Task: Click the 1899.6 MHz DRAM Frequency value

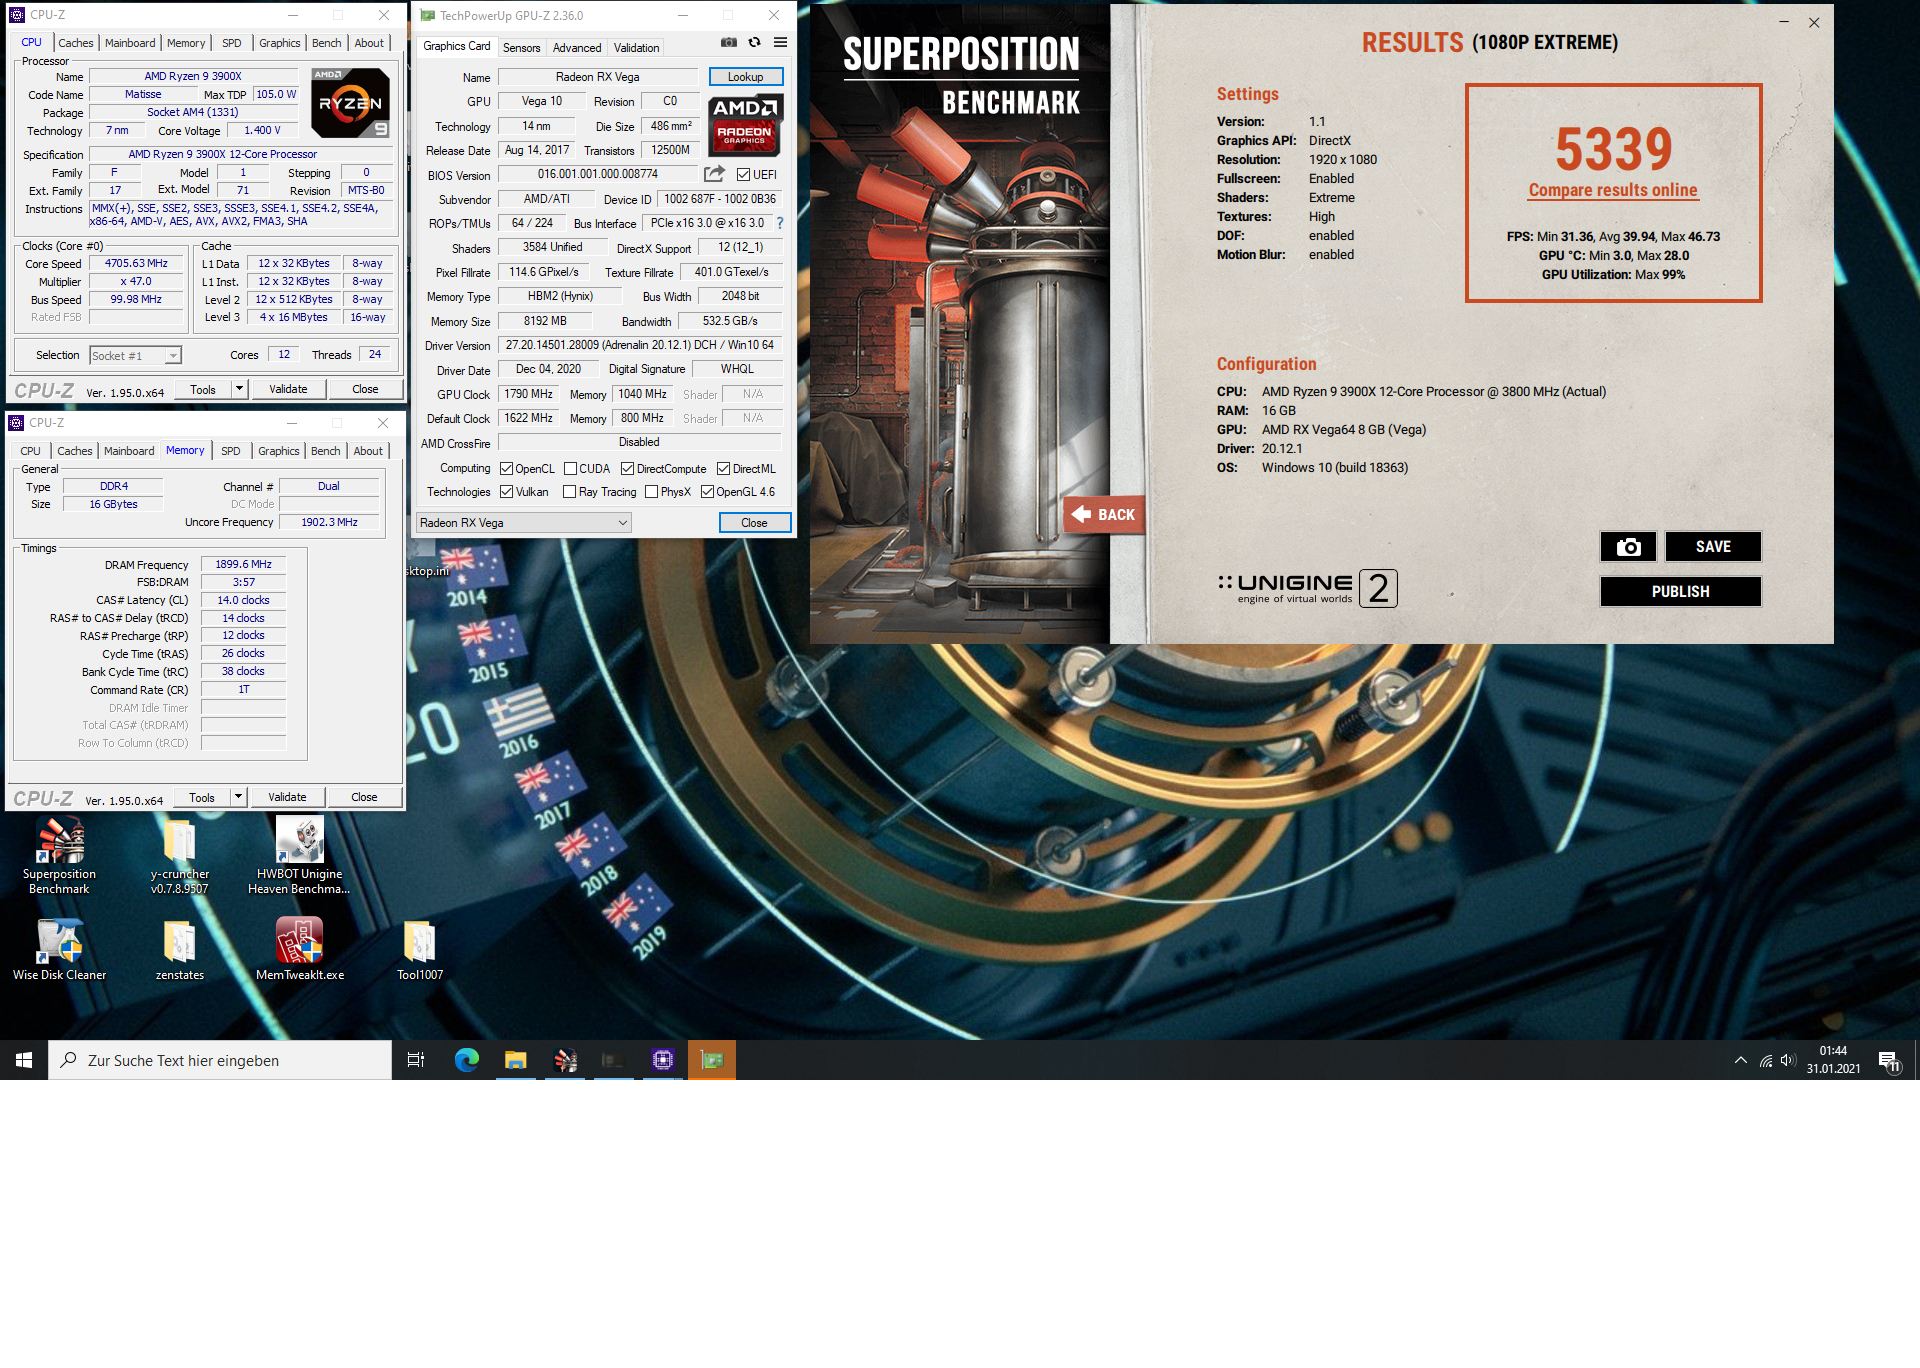Action: [243, 564]
